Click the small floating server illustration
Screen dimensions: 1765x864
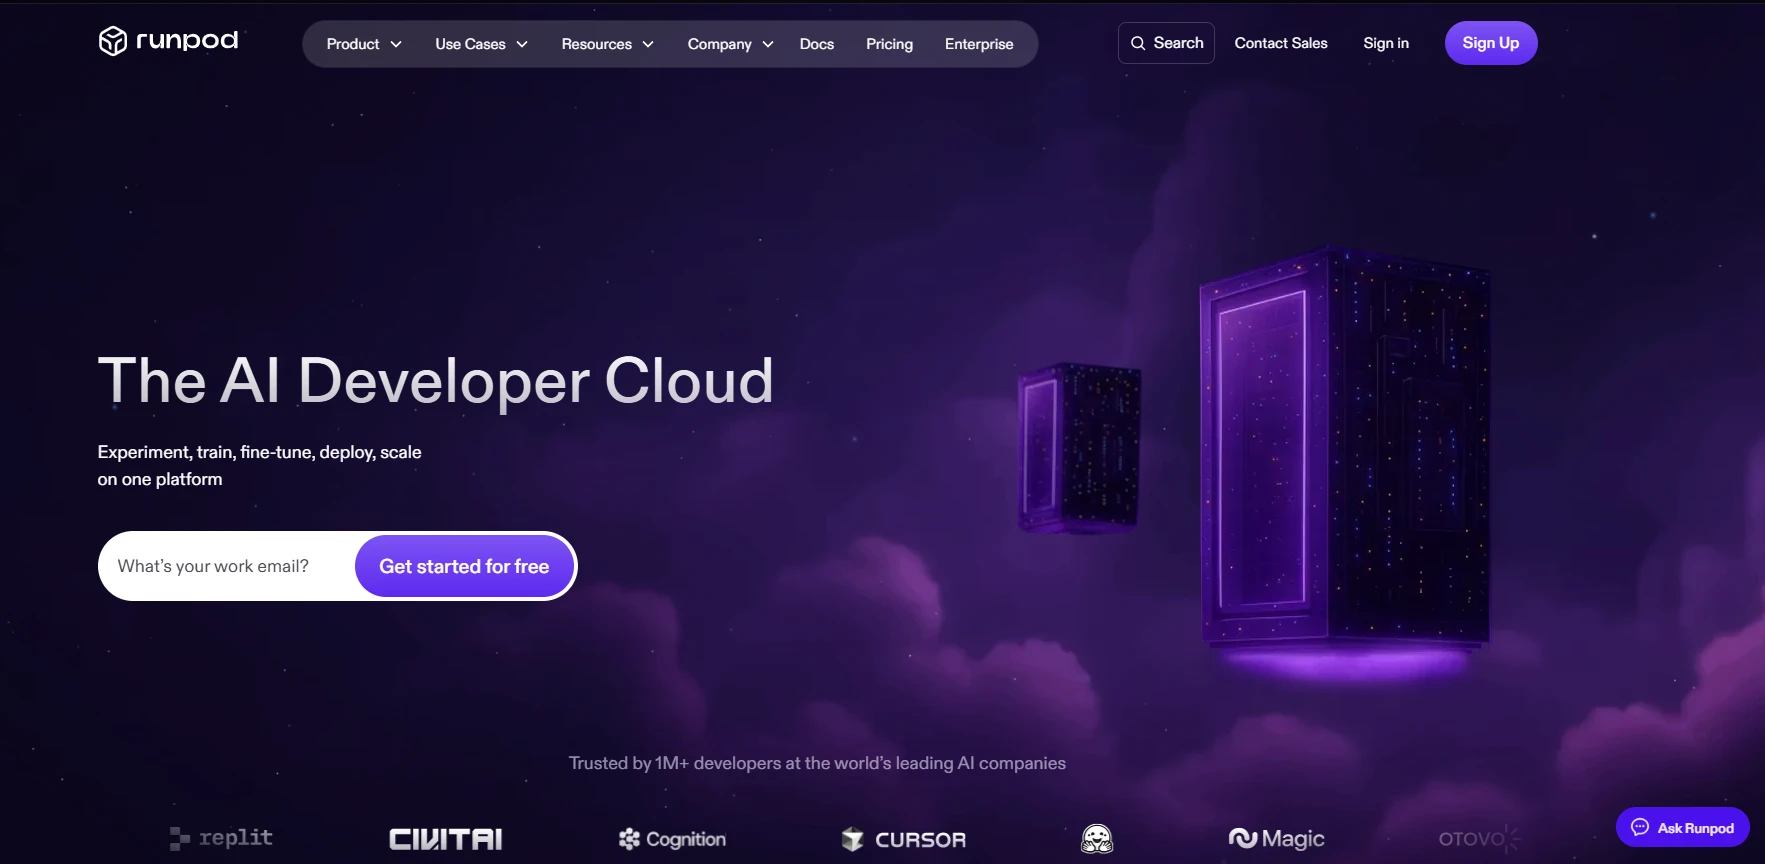click(1079, 447)
